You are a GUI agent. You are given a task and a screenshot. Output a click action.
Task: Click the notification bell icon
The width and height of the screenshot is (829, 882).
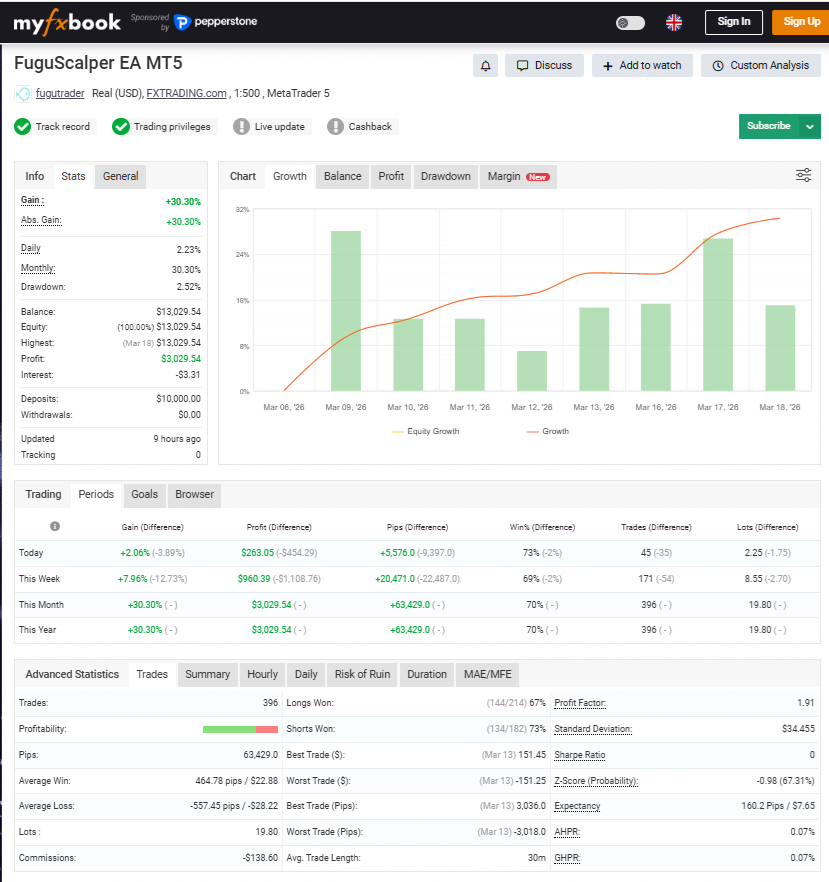485,66
